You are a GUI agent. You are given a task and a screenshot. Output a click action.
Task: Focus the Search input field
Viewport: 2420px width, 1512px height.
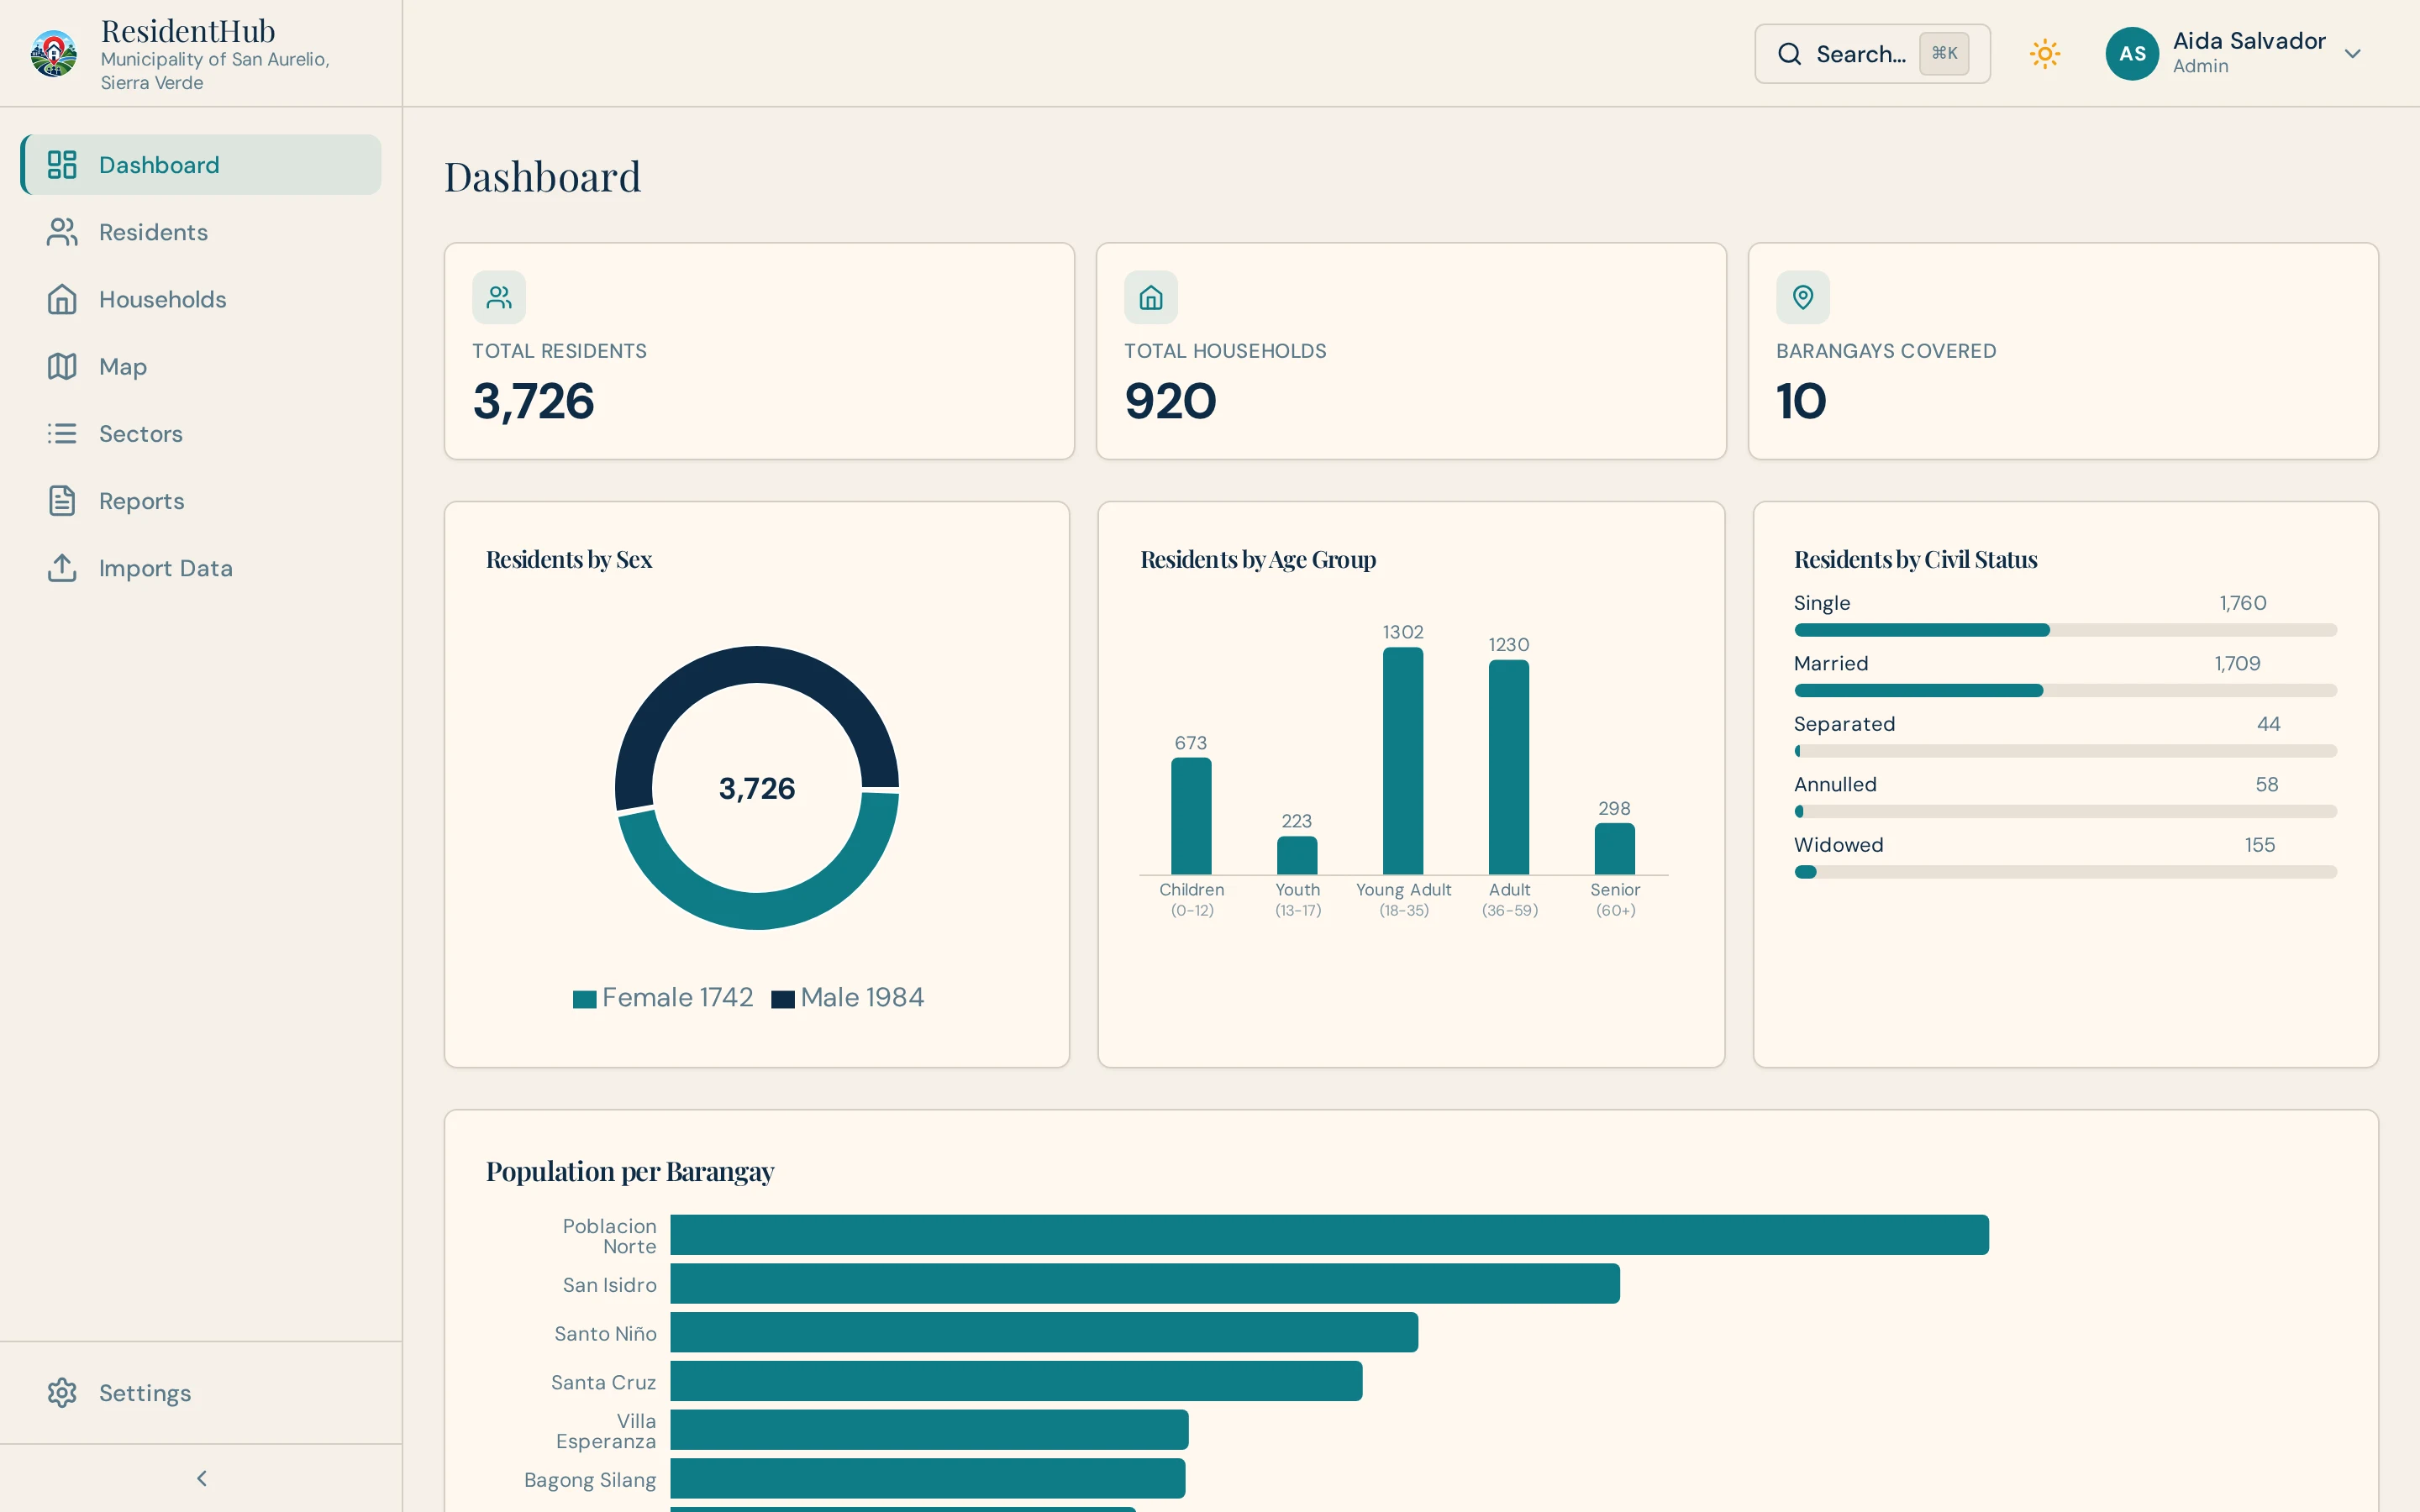pyautogui.click(x=1872, y=54)
